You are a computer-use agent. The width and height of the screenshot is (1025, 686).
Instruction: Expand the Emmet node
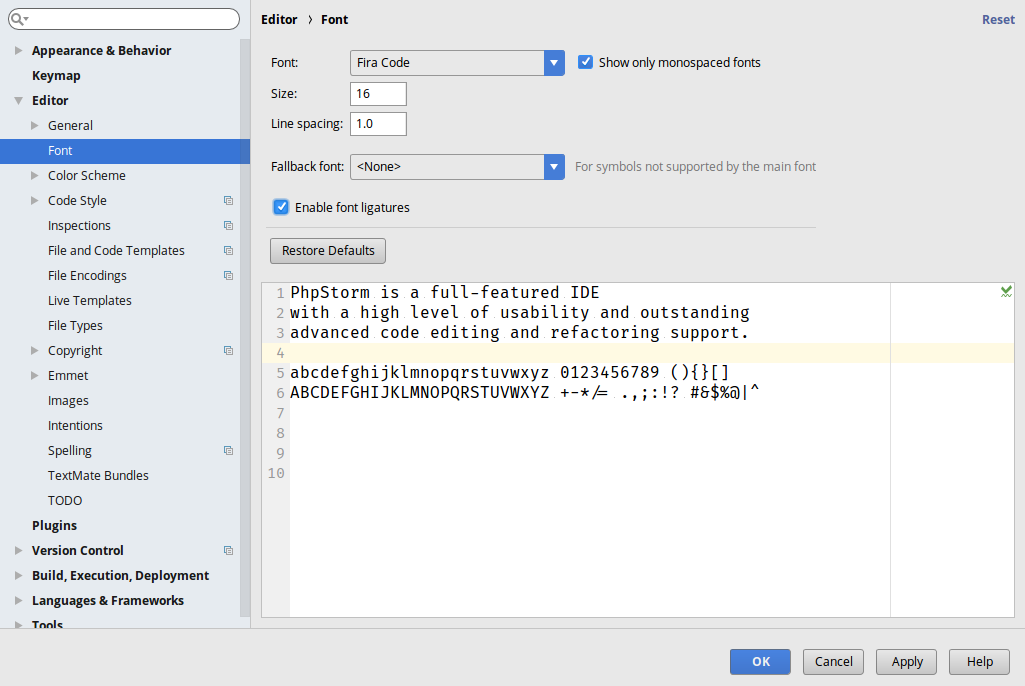(35, 375)
